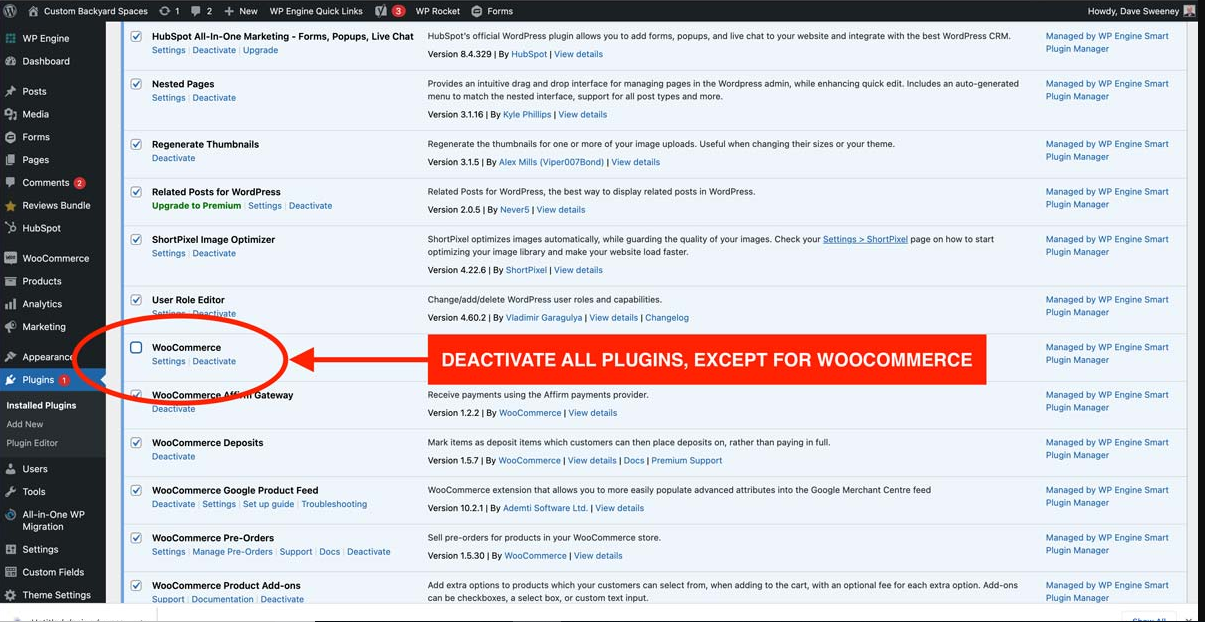Click Upgrade to Premium for Related Posts
This screenshot has height=622, width=1205.
[x=196, y=206]
